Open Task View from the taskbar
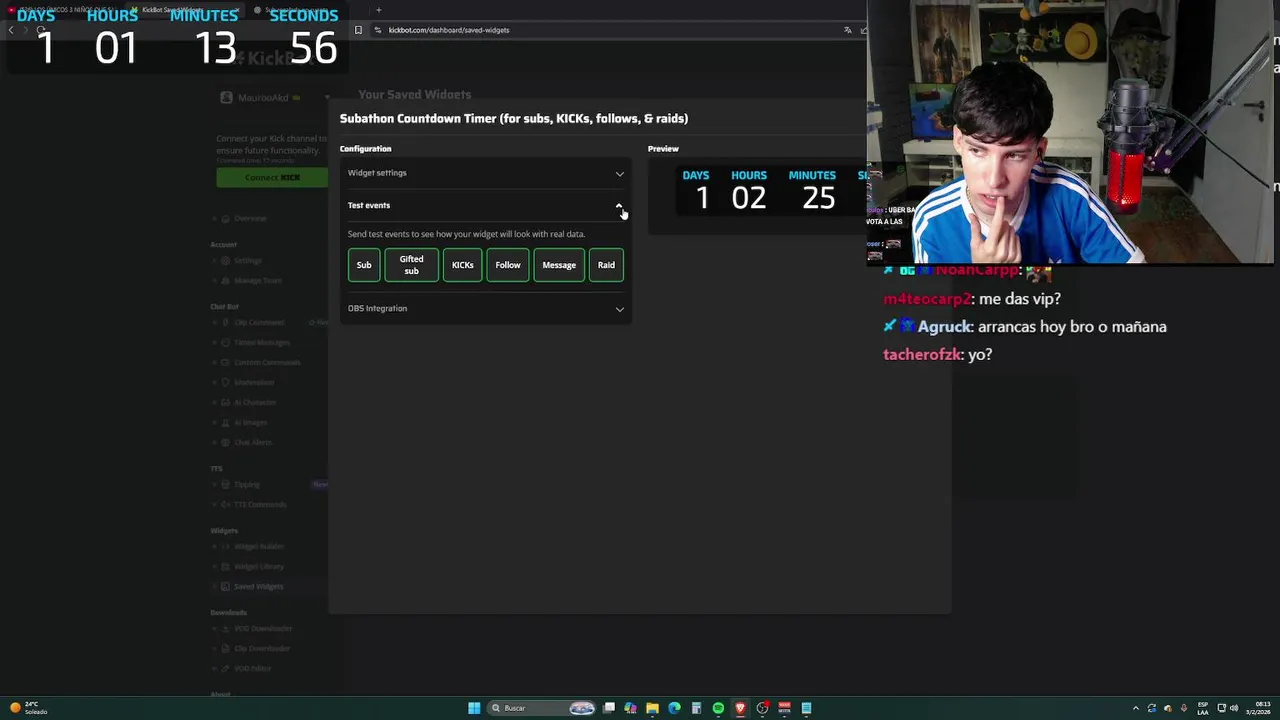Viewport: 1280px width, 720px height. click(x=608, y=708)
